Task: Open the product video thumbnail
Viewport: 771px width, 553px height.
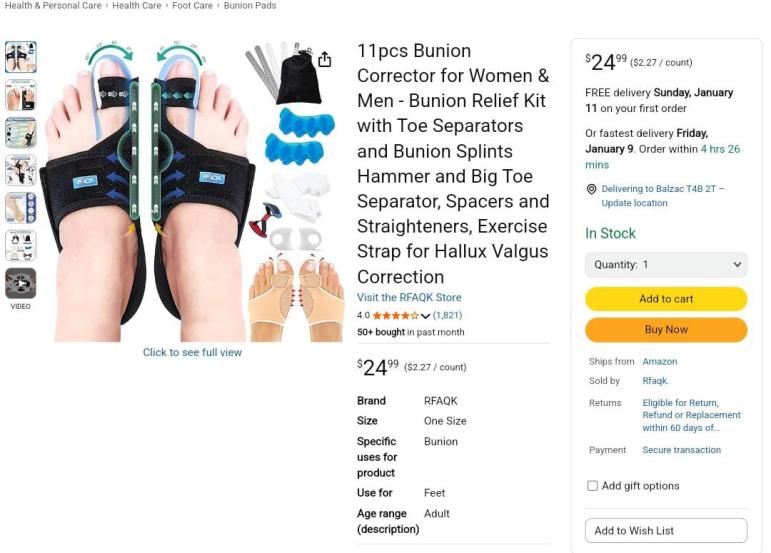Action: (x=21, y=284)
